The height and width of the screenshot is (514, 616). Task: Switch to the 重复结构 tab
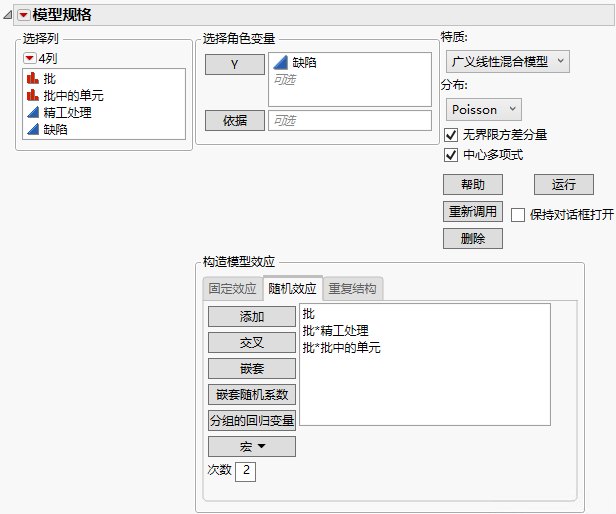click(352, 290)
